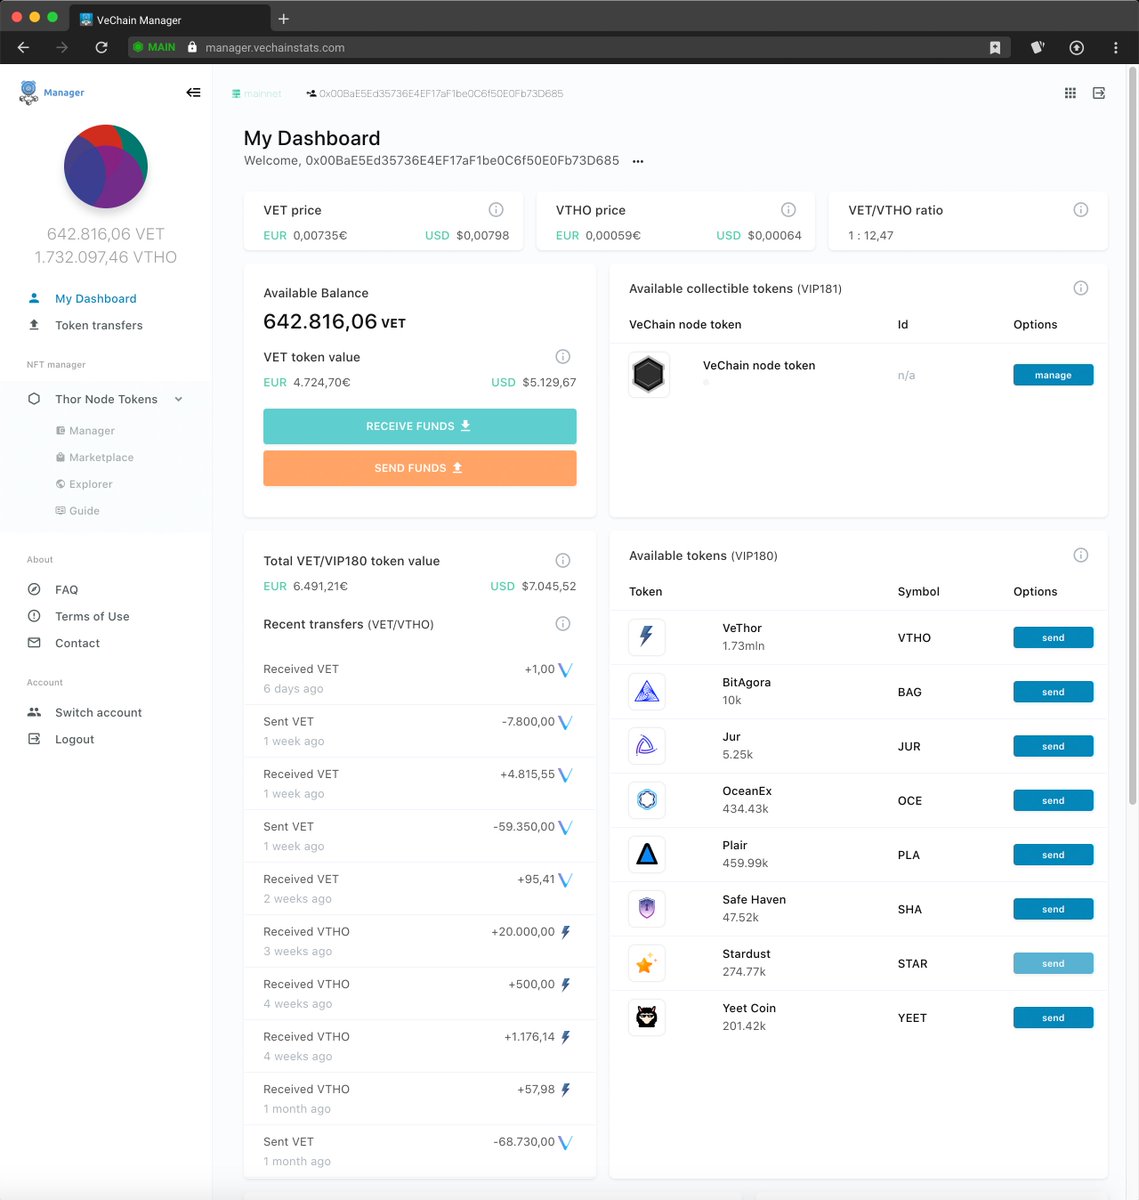The height and width of the screenshot is (1200, 1139).
Task: Click the Stardust token icon
Action: click(647, 964)
